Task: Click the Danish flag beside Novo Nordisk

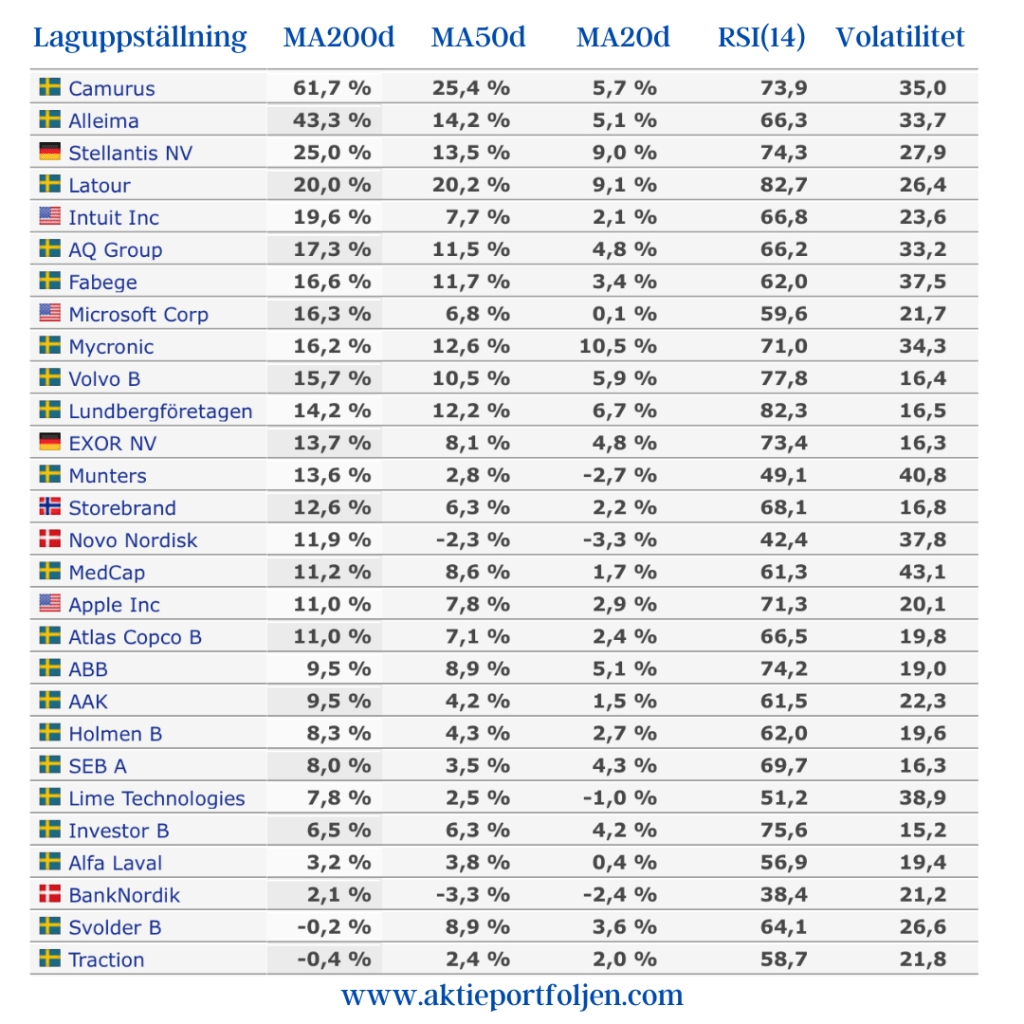Action: point(49,539)
